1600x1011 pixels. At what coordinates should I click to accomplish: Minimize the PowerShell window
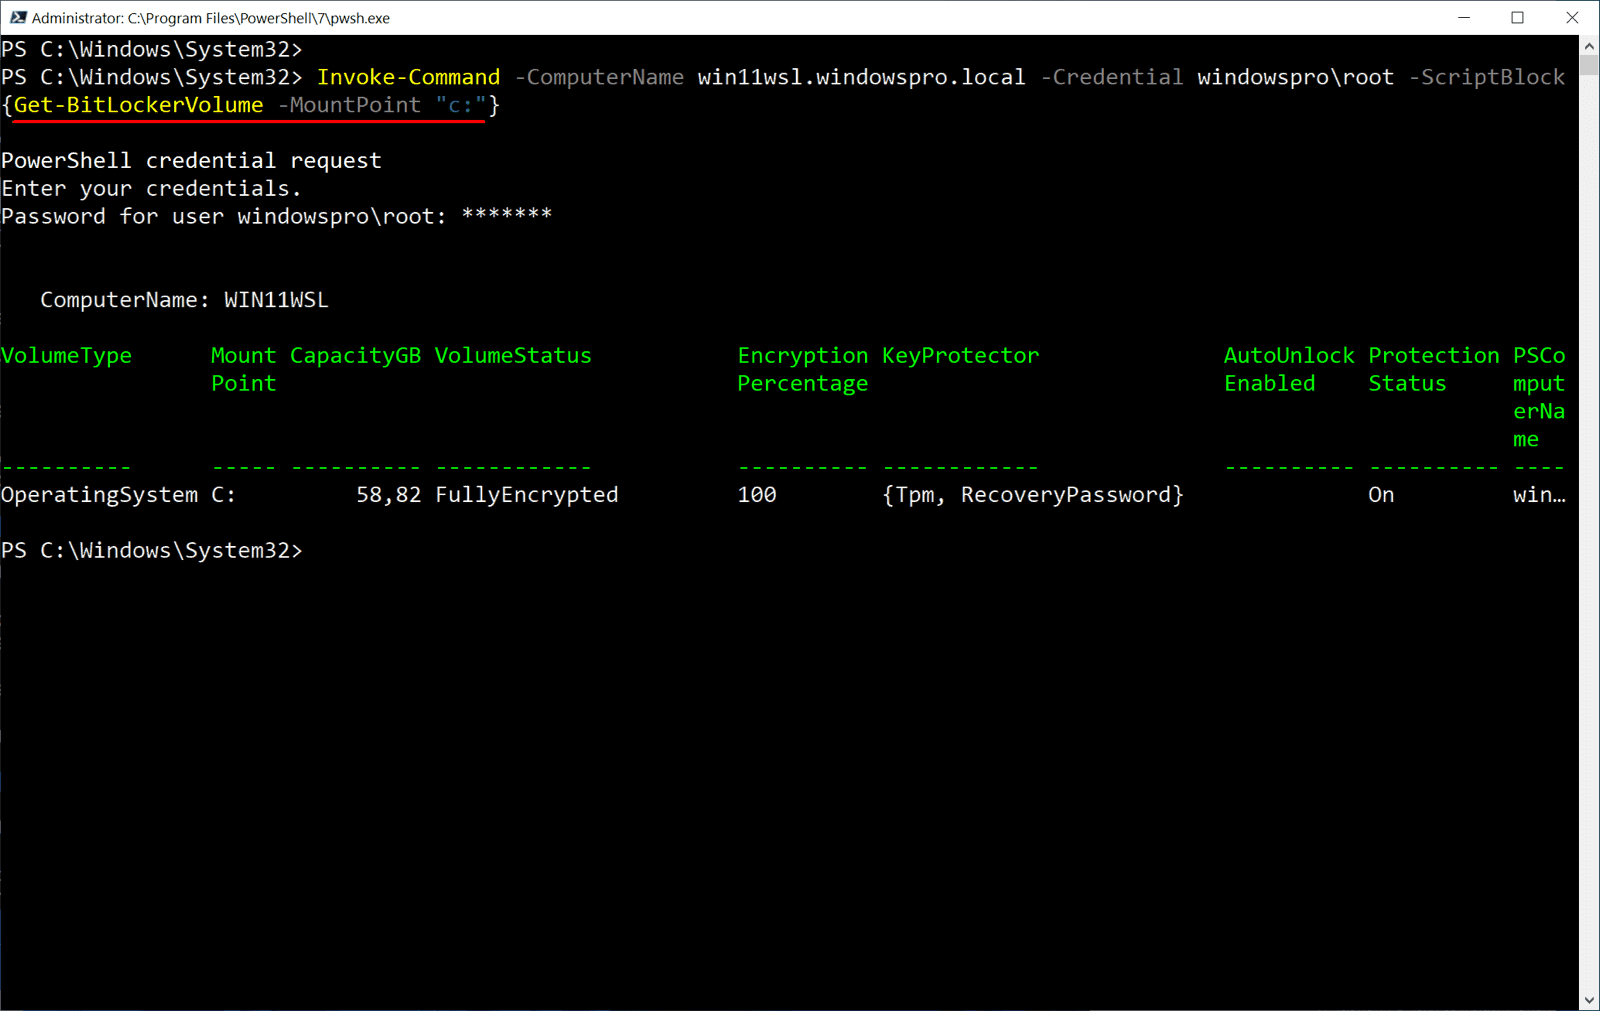[x=1463, y=17]
